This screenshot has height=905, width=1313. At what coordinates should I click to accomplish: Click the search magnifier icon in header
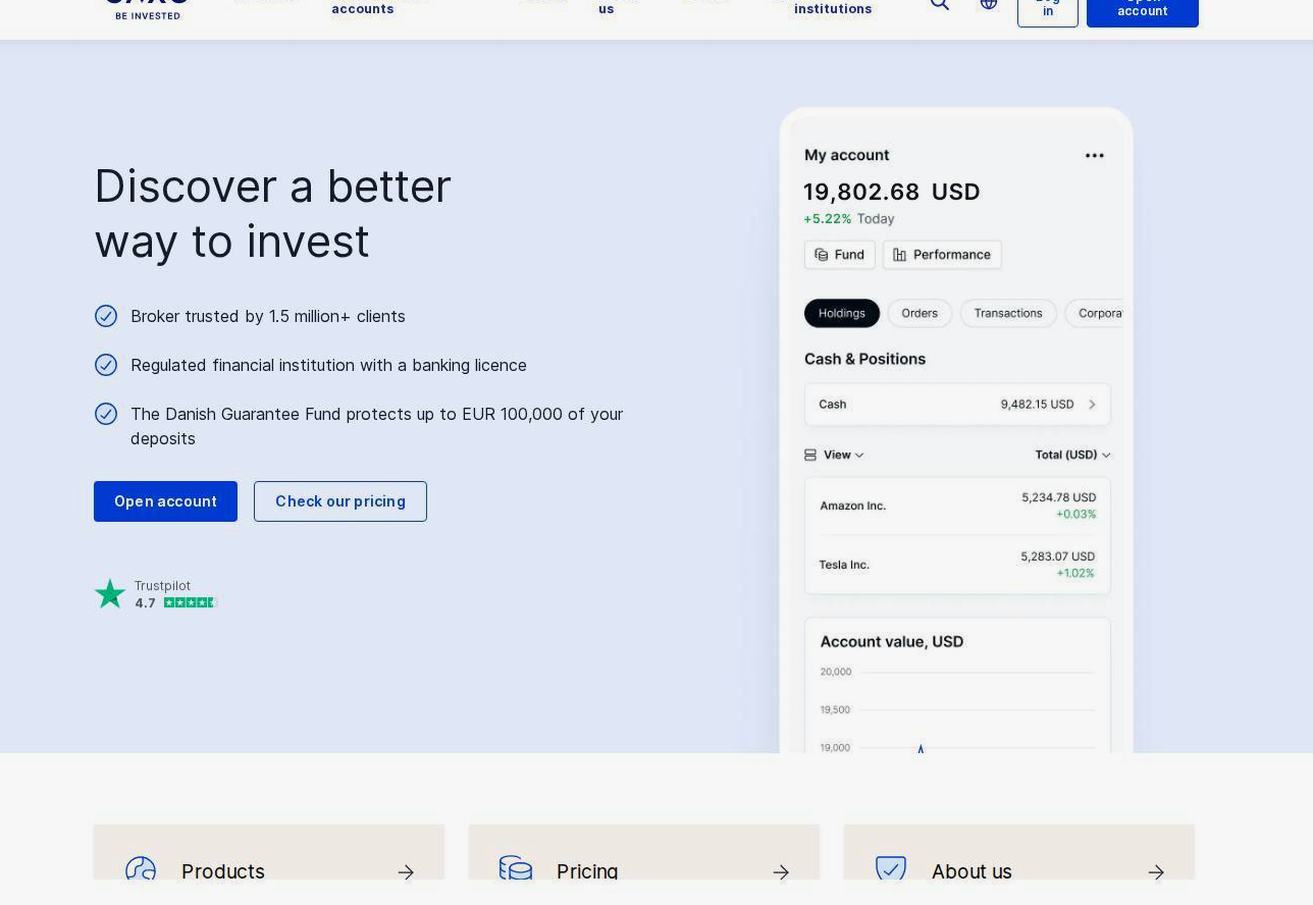(939, 3)
